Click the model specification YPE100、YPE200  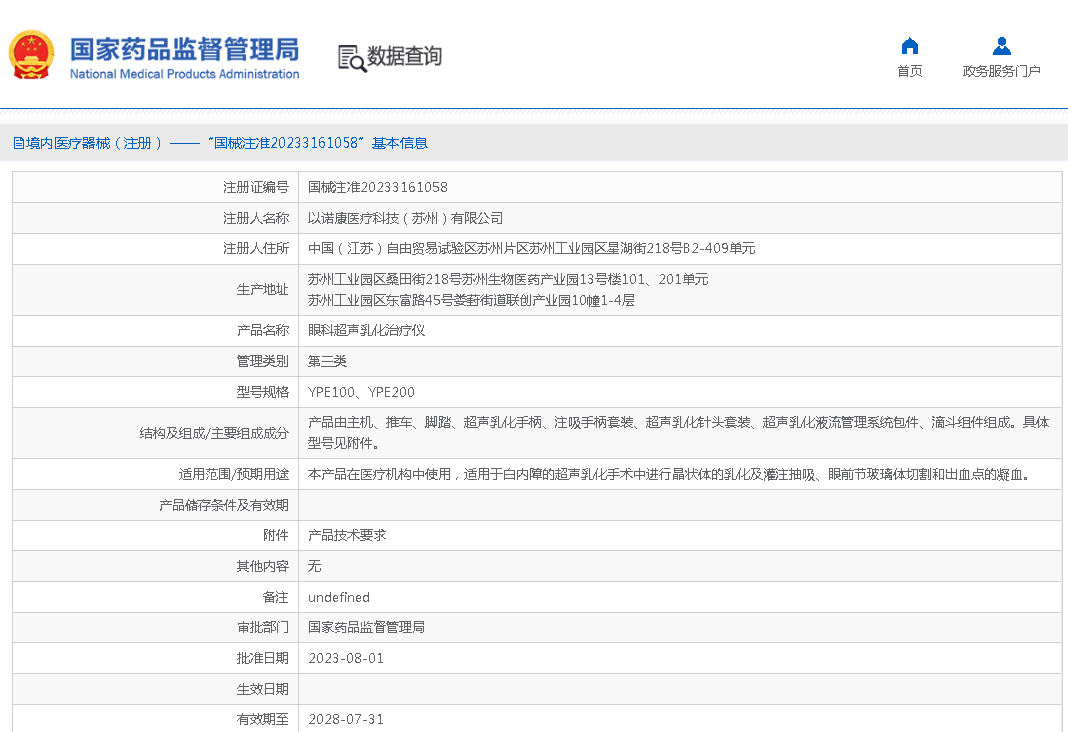coord(361,392)
